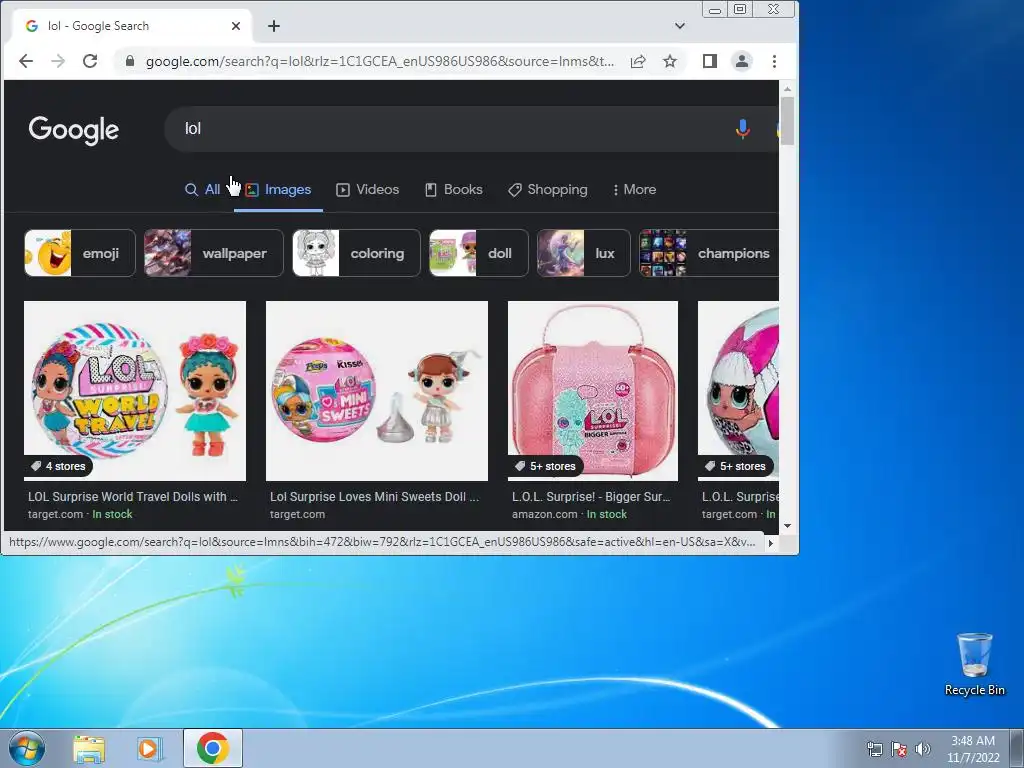1024x768 pixels.
Task: Open a new browser tab
Action: pyautogui.click(x=274, y=26)
